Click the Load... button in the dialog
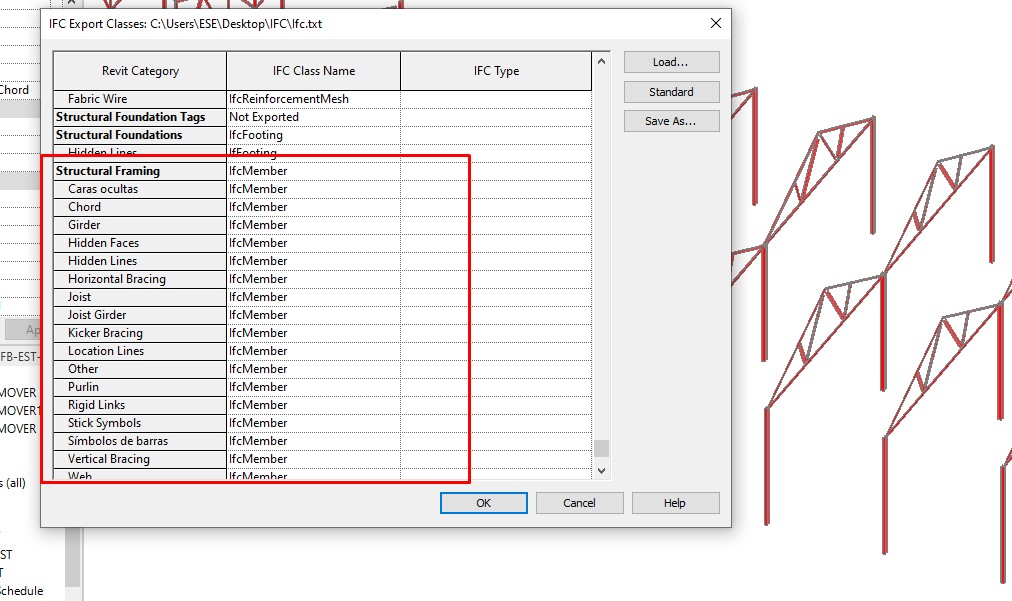 (671, 62)
